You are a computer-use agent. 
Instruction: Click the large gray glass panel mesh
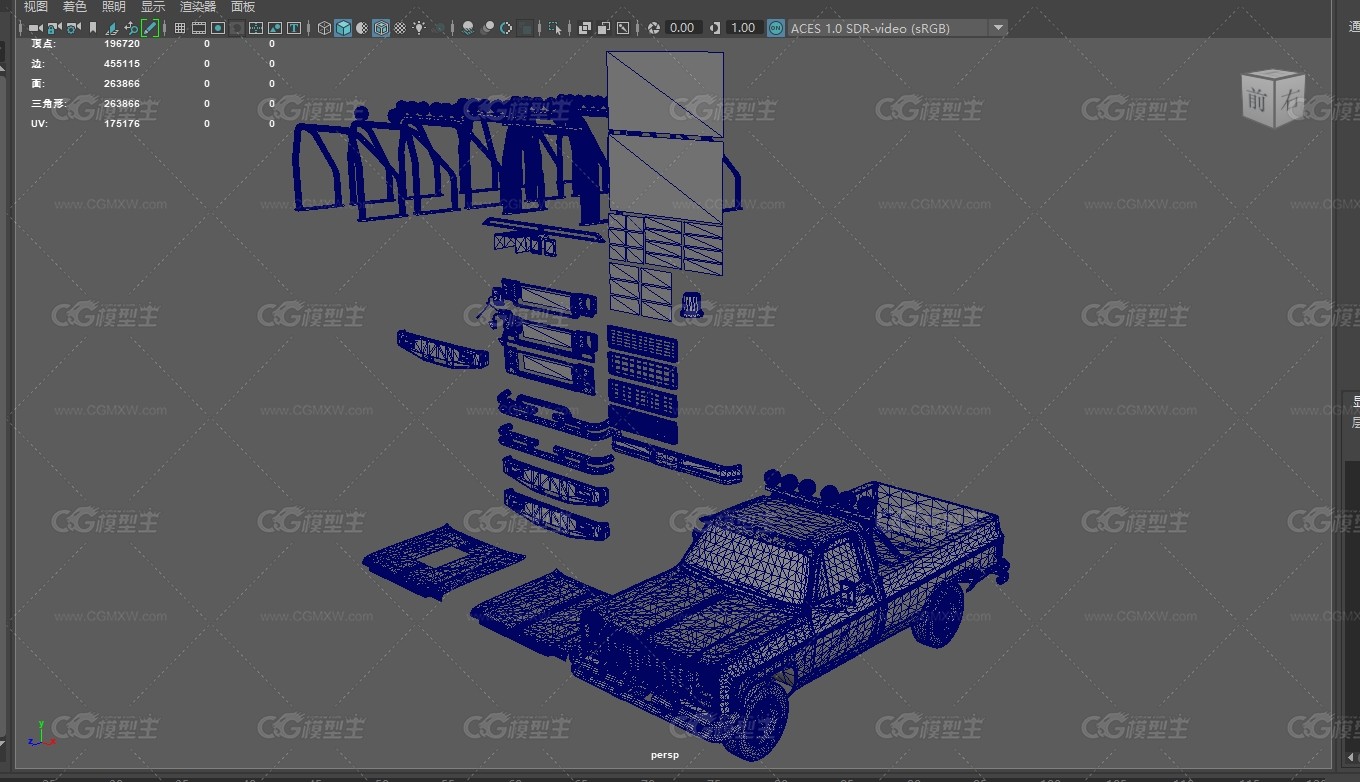point(665,95)
